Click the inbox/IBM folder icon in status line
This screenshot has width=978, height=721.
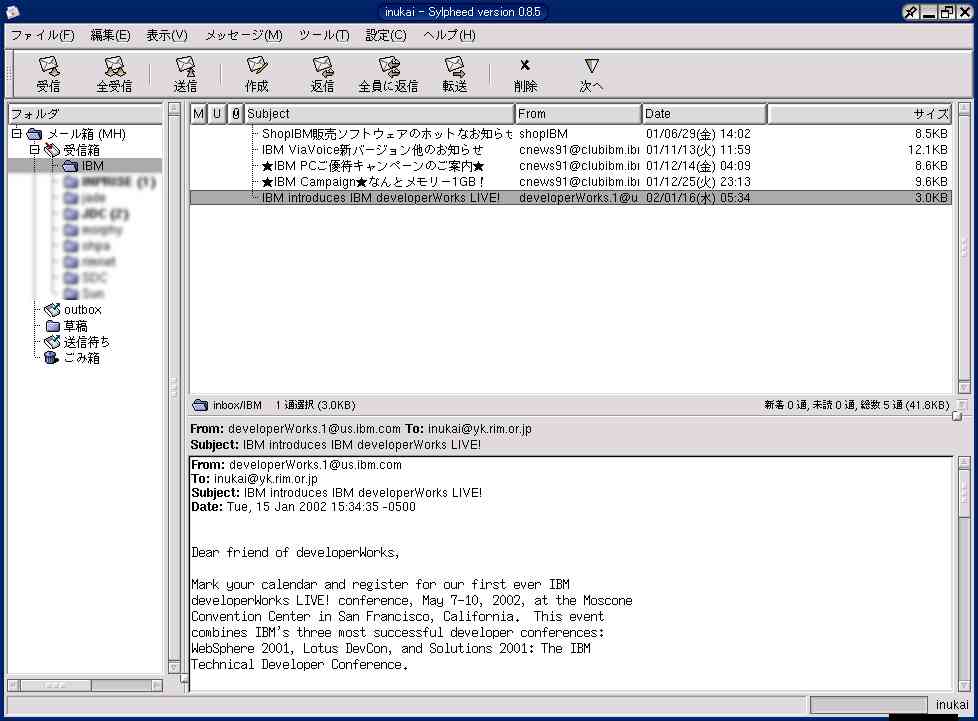(200, 405)
